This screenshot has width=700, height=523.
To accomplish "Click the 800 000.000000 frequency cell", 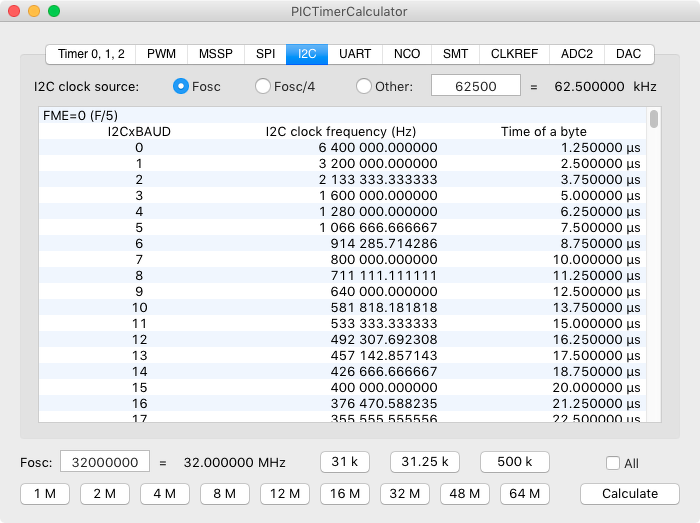I will coord(384,260).
